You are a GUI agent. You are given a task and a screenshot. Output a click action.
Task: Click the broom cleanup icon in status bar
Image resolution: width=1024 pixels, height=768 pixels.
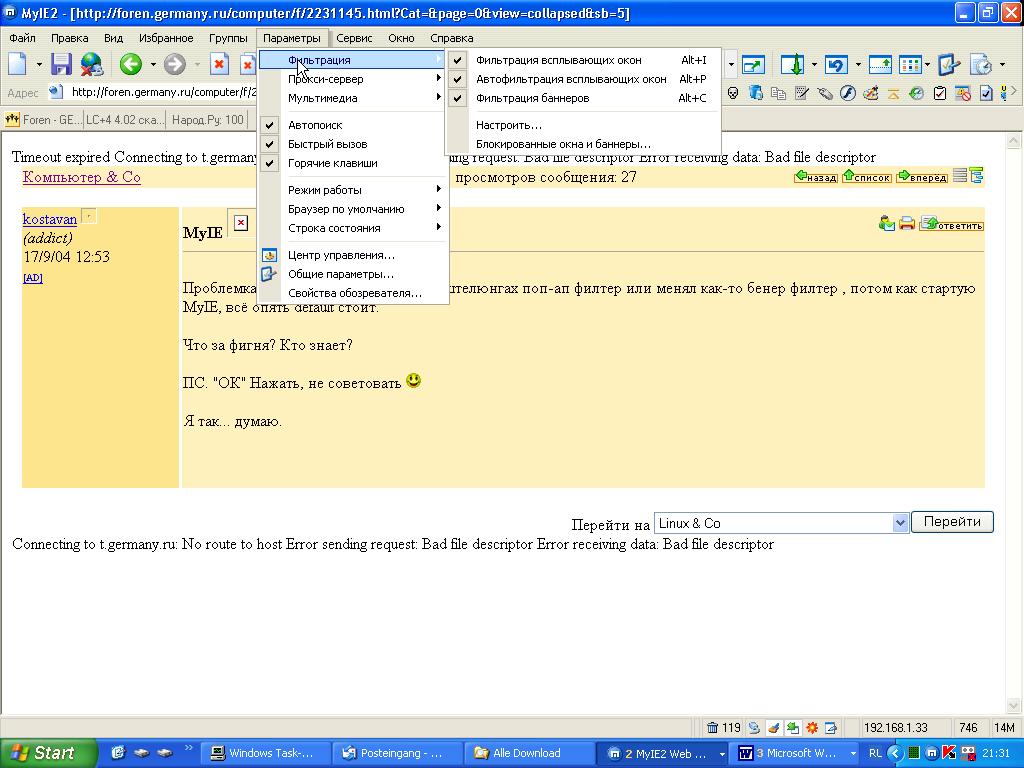point(773,728)
